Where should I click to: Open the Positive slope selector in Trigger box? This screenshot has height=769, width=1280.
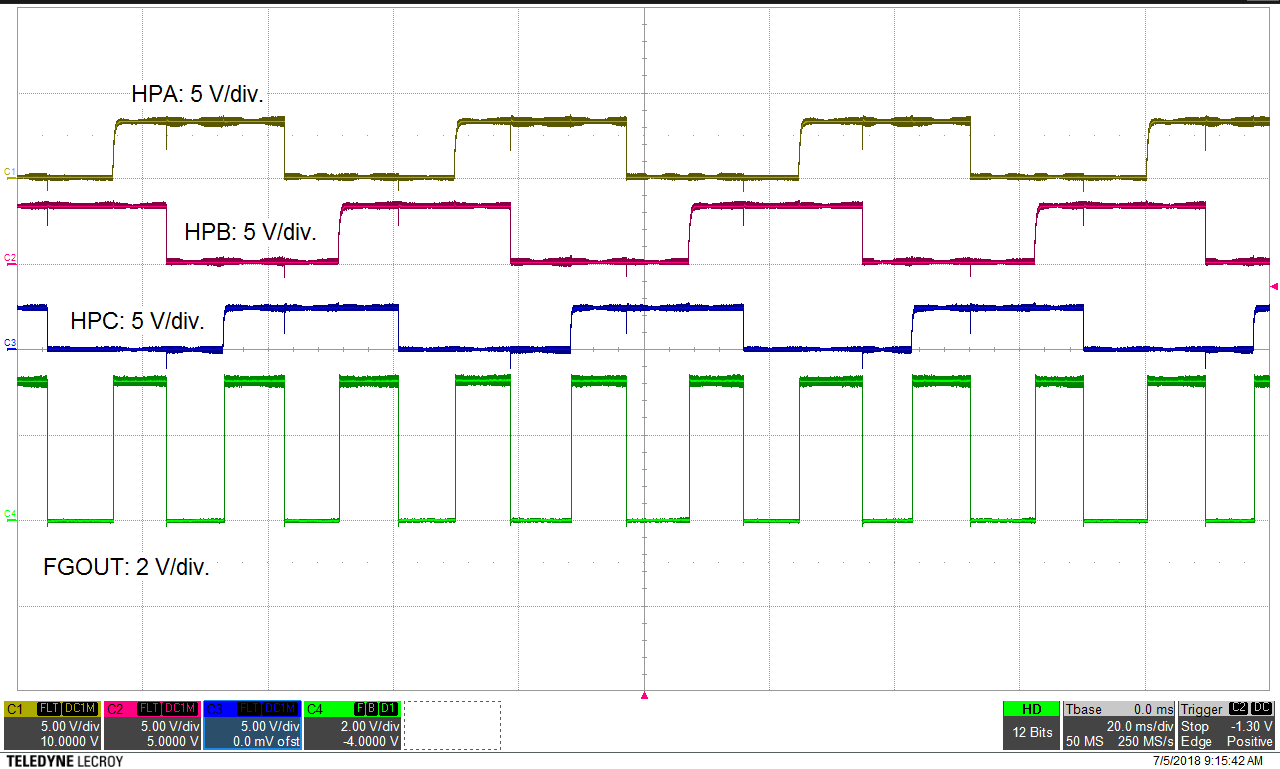pyautogui.click(x=1248, y=741)
